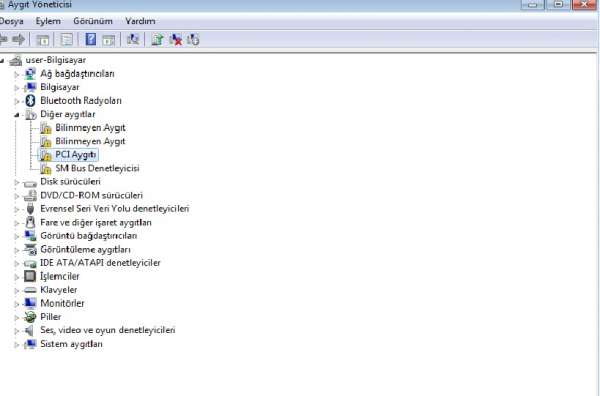The height and width of the screenshot is (396, 600).
Task: Expand the Görüntü bağdaştırıcıları node
Action: pyautogui.click(x=16, y=236)
